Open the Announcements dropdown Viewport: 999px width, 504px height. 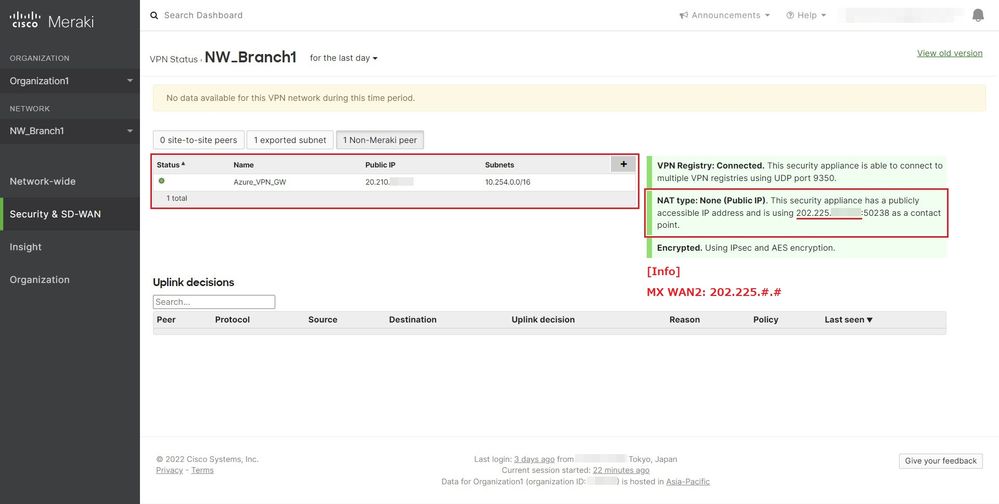725,16
